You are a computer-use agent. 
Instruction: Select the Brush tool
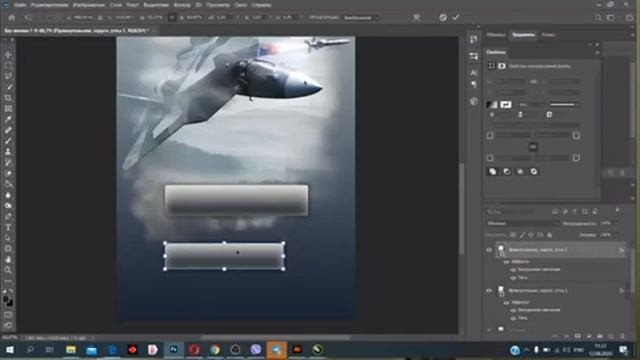(x=8, y=141)
